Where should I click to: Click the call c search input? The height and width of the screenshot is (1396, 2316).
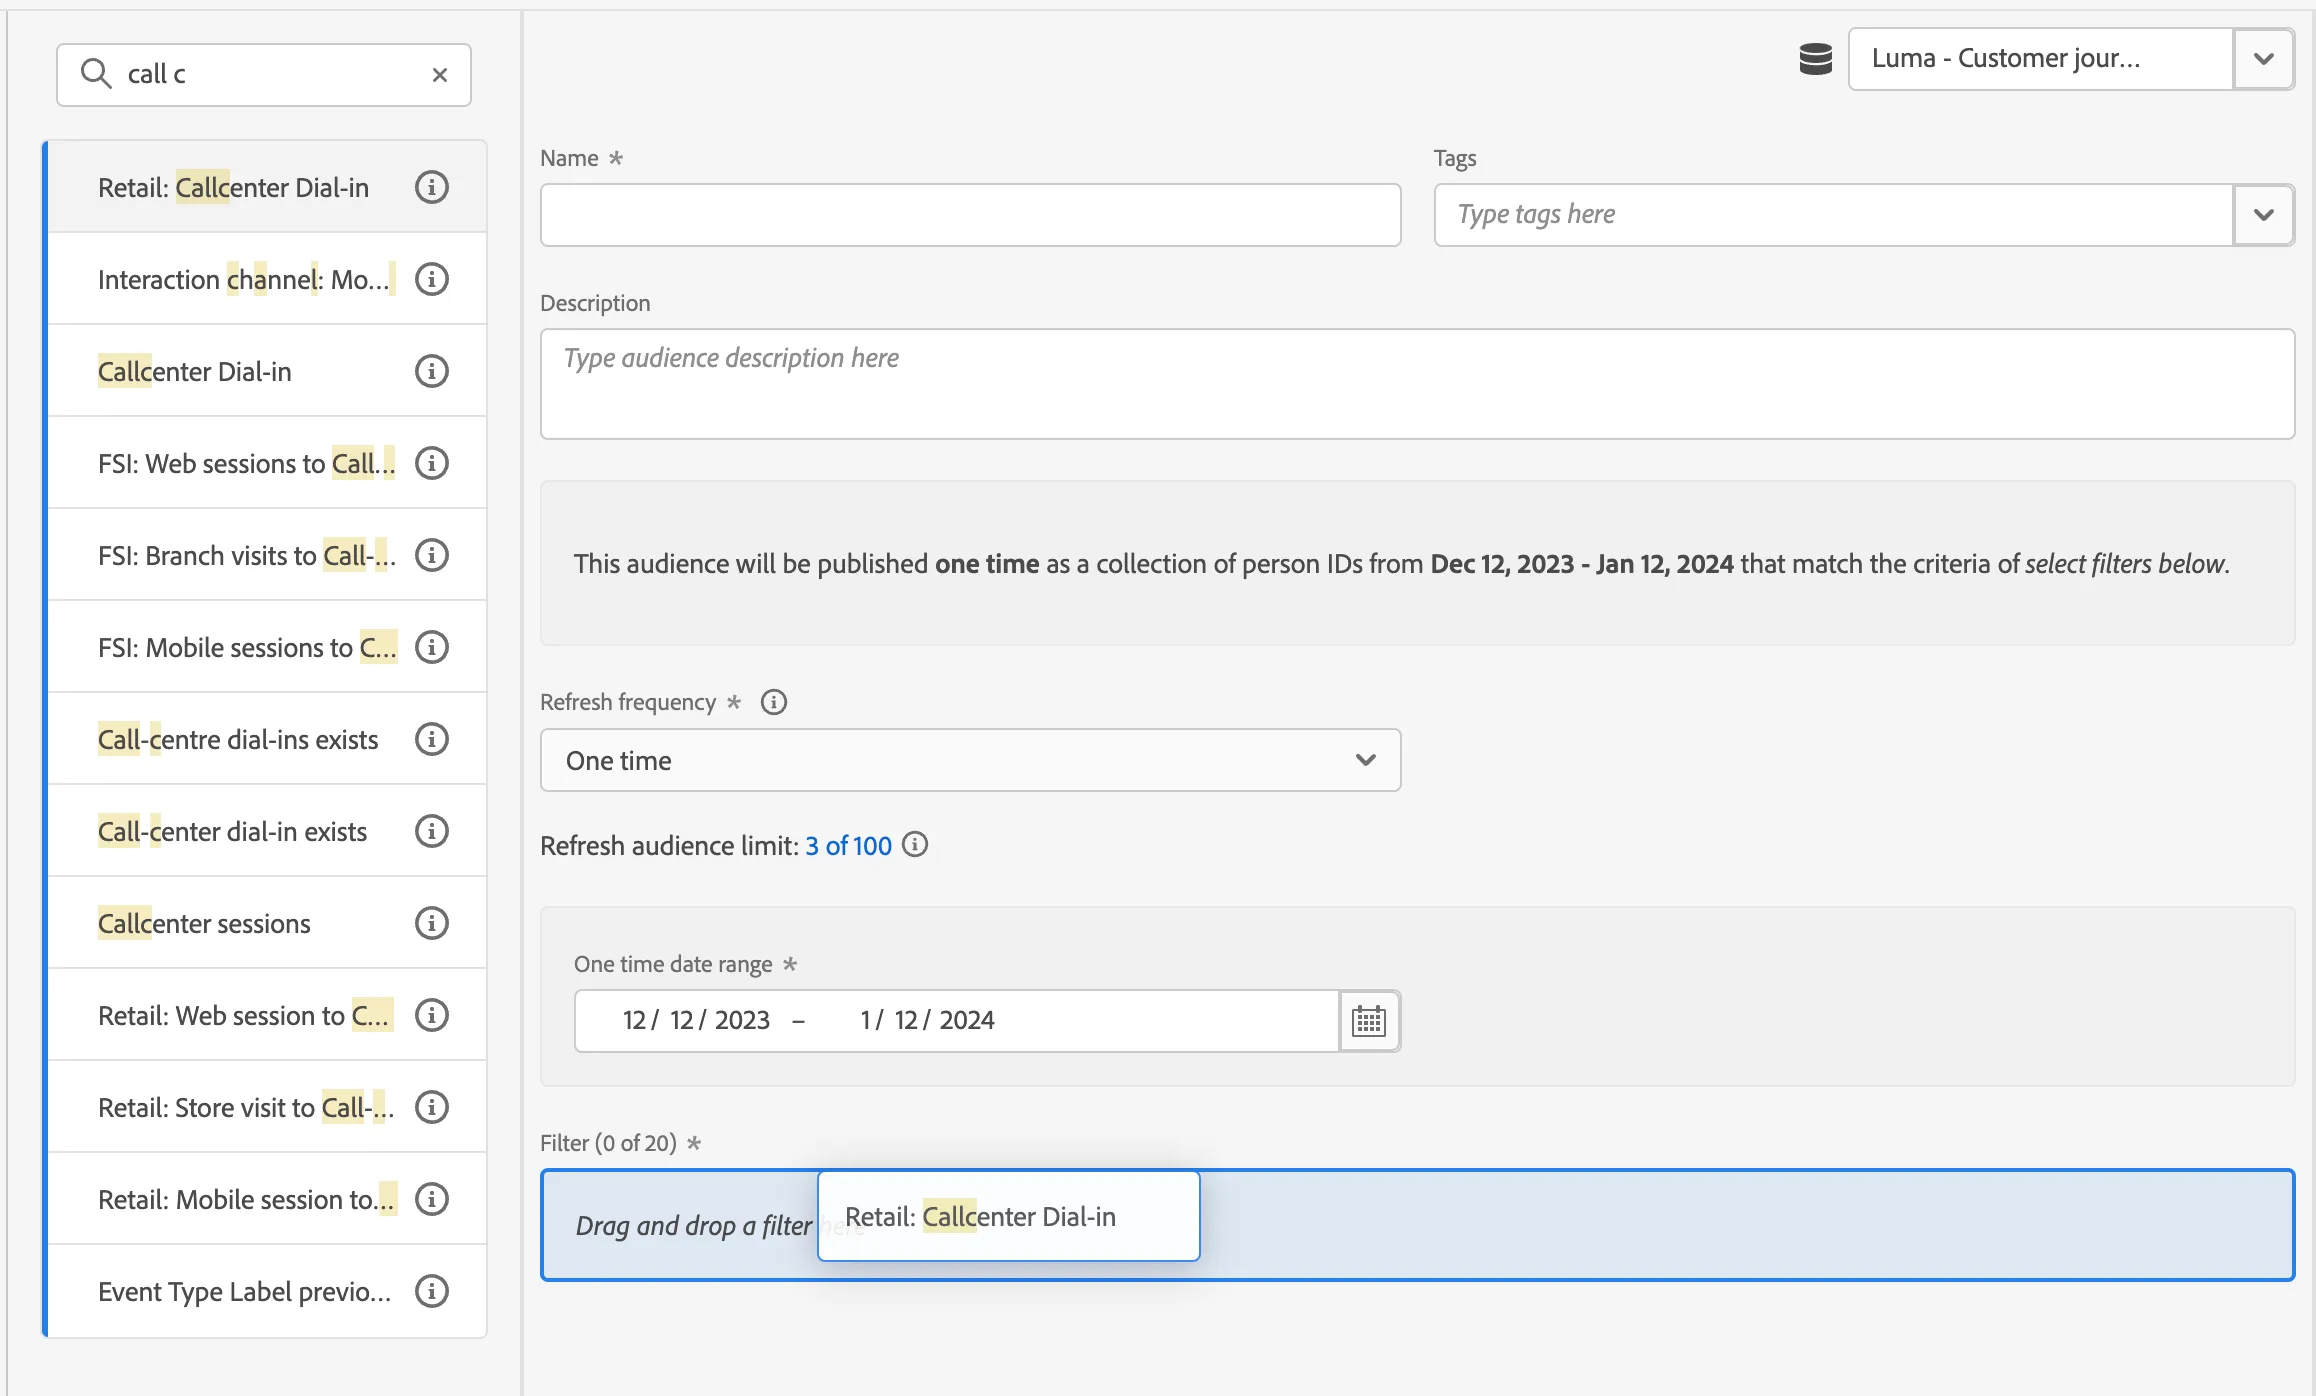[264, 75]
